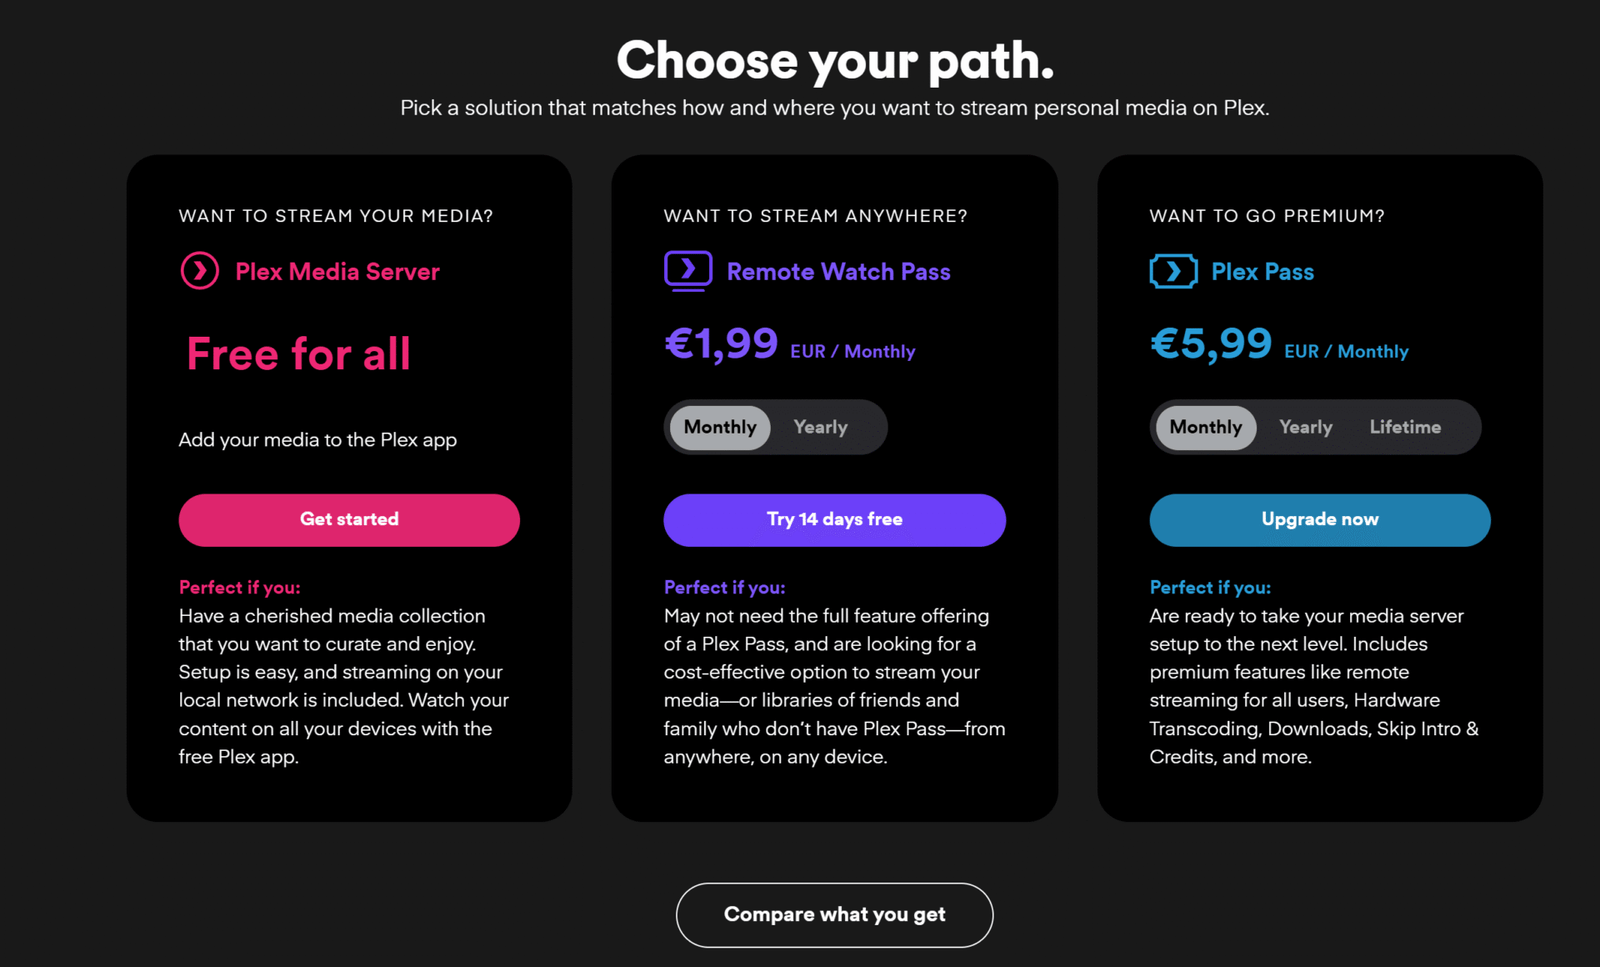
Task: Choose Lifetime option for Plex Pass
Action: point(1405,427)
